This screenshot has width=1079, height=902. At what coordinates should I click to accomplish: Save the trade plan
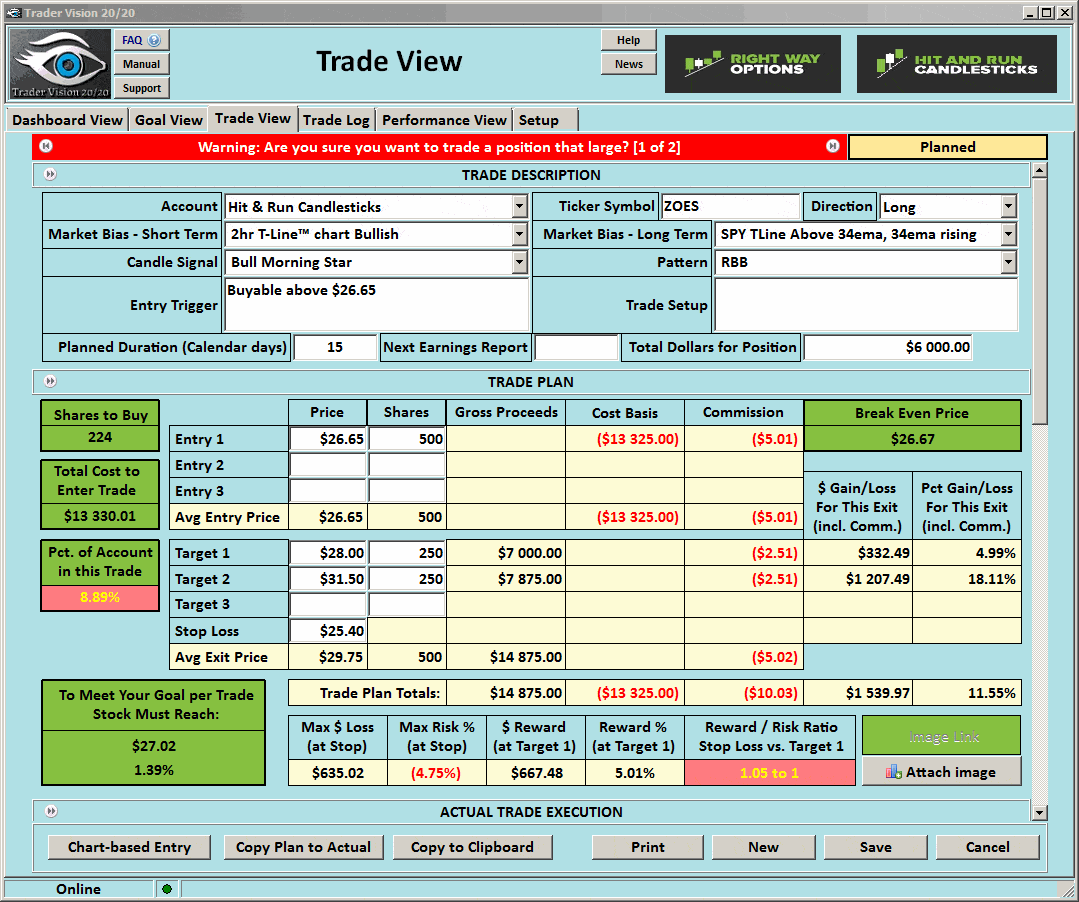click(x=875, y=847)
